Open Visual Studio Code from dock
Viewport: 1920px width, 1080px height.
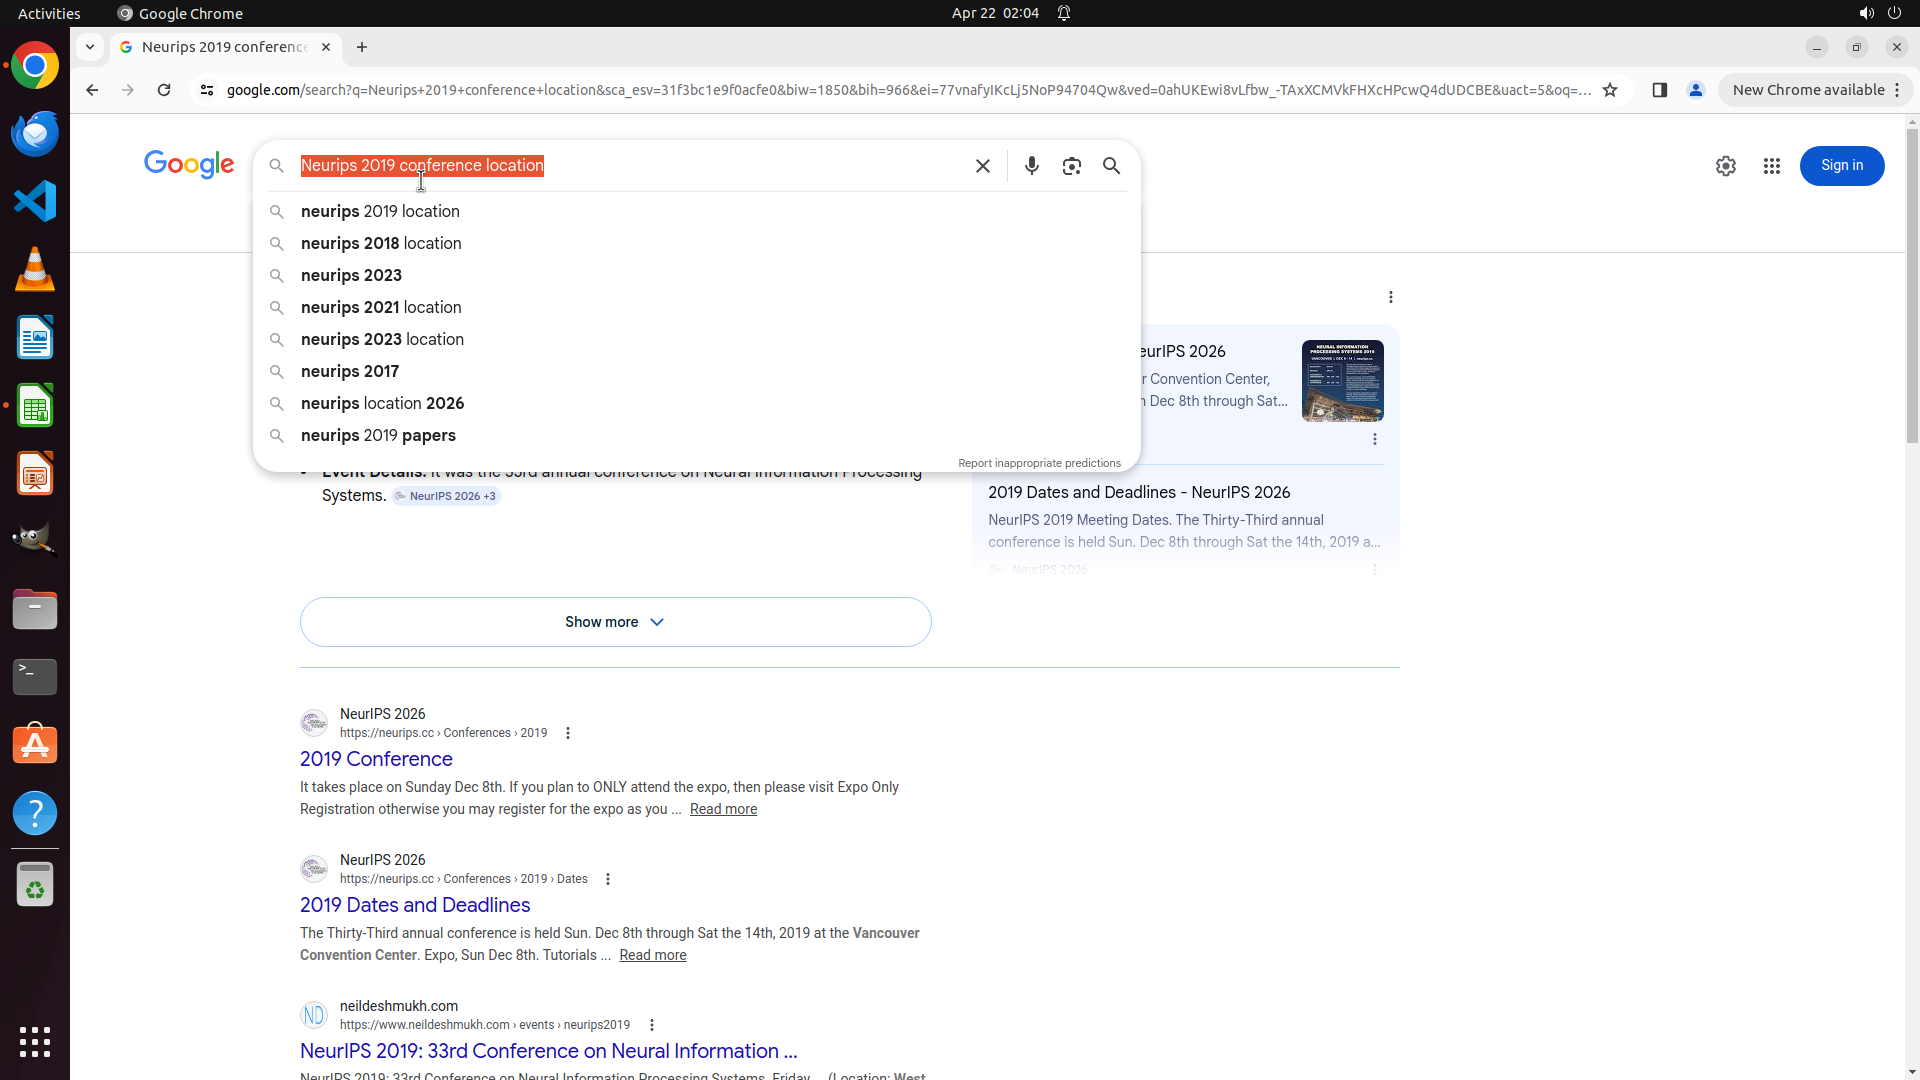[35, 201]
